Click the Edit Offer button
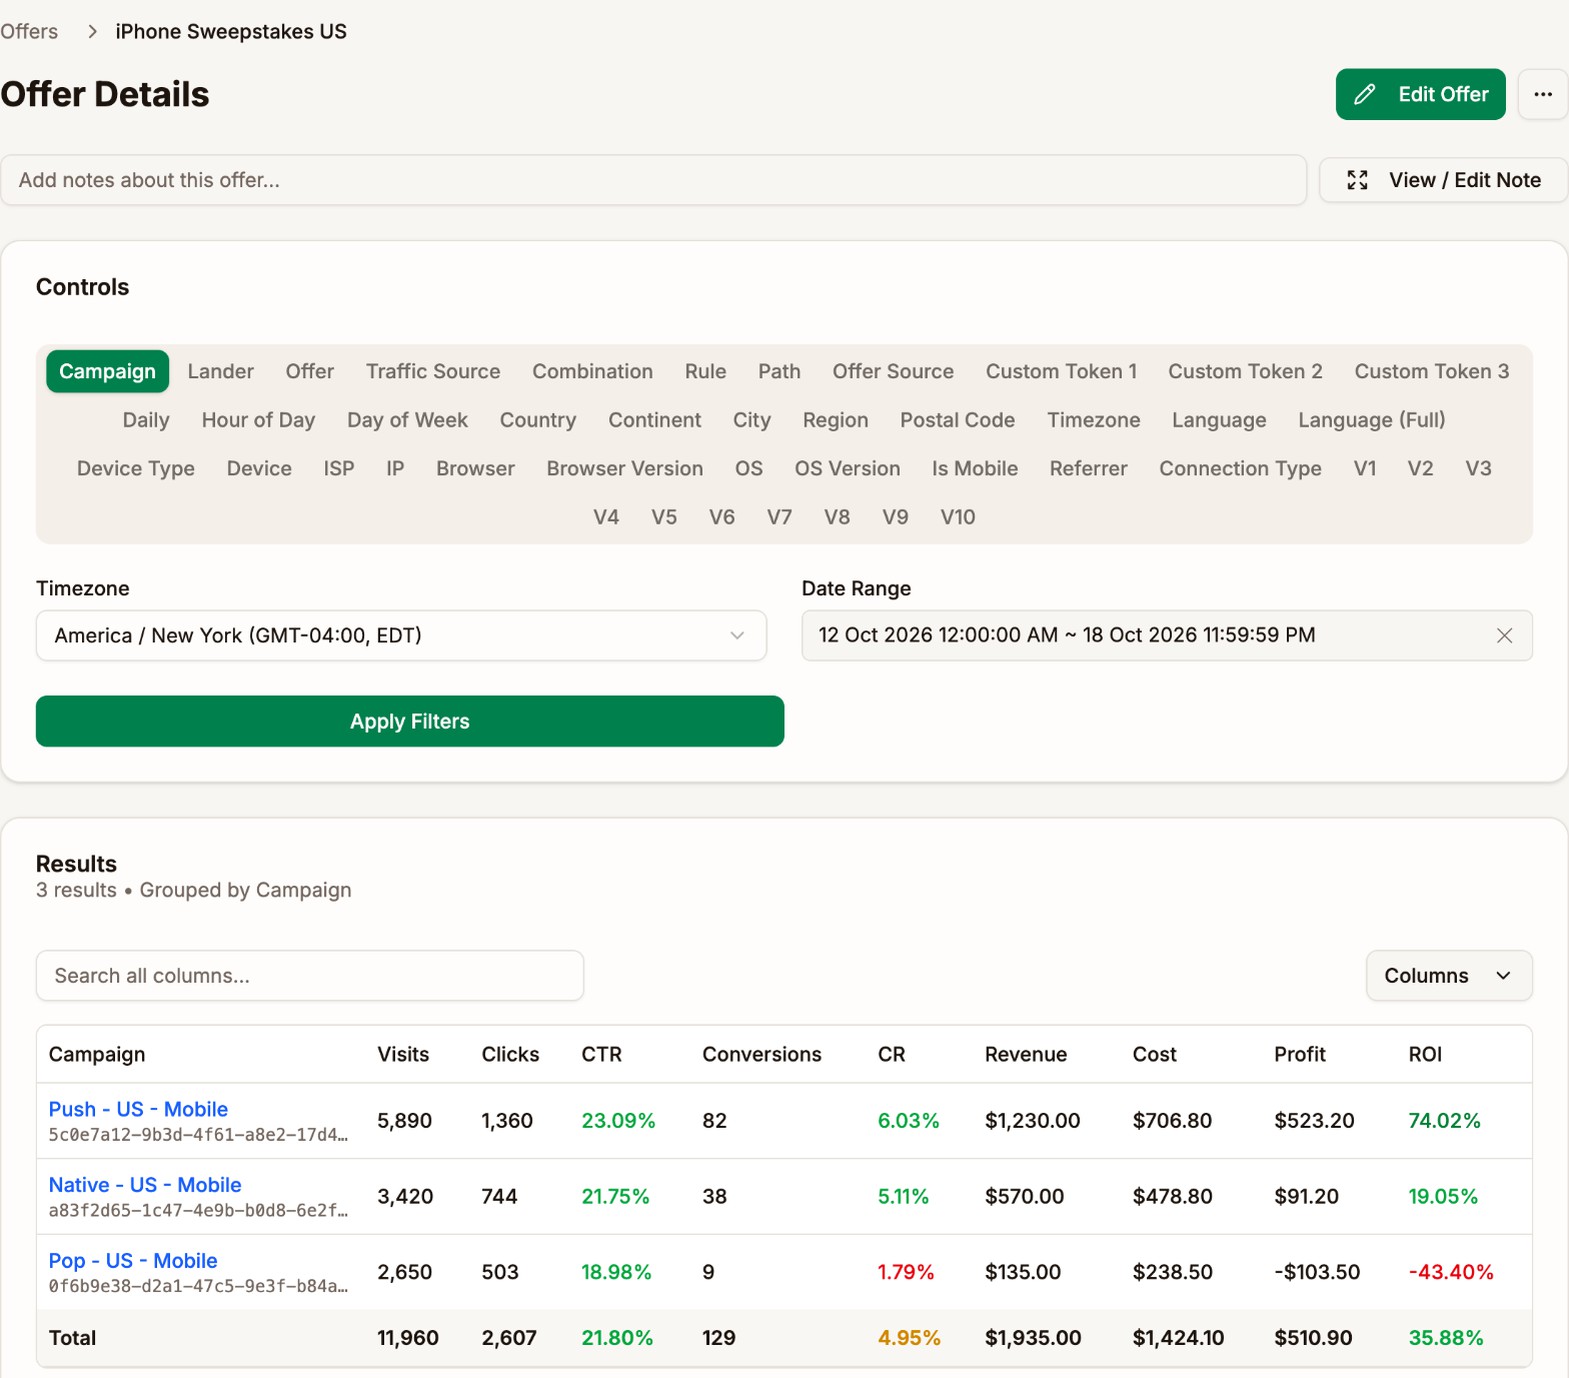 click(x=1420, y=94)
